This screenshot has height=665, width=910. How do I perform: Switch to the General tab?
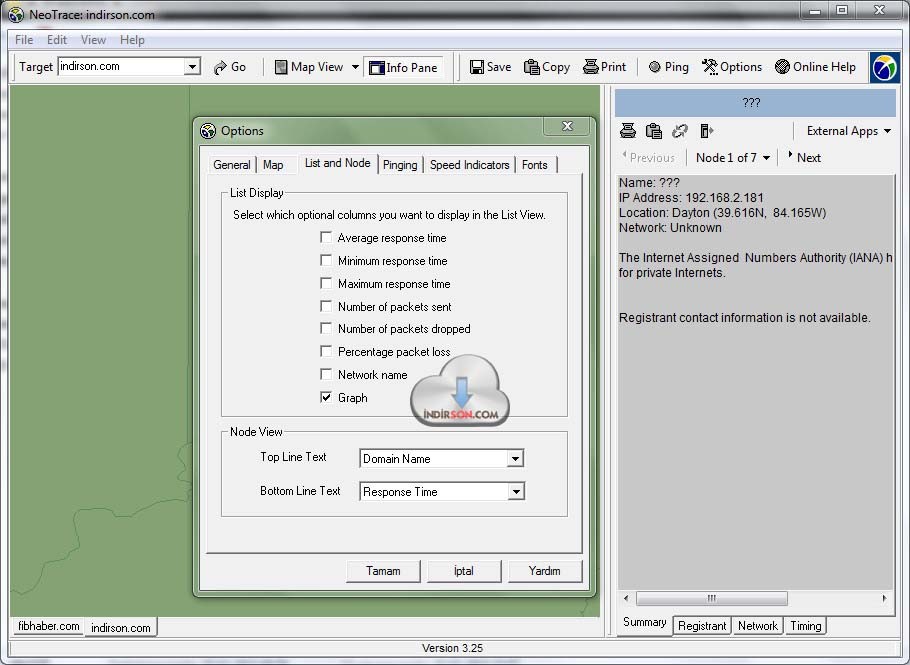pos(232,165)
